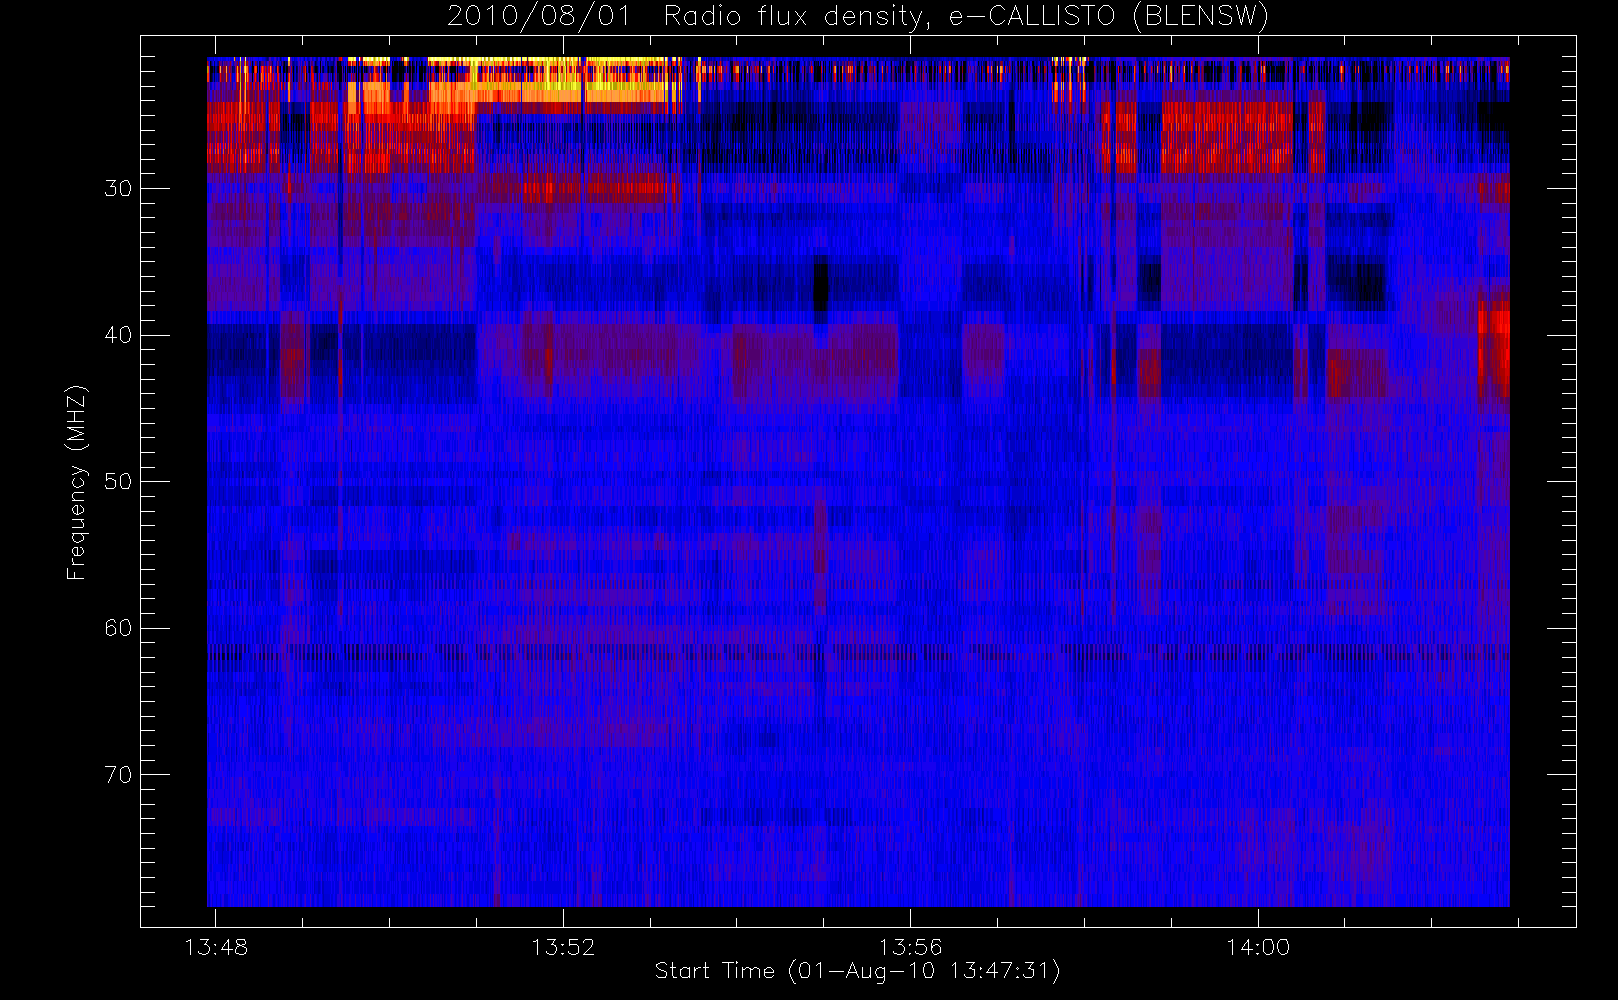Click the 30 MHz frequency tick label
1618x1000 pixels.
click(x=118, y=189)
